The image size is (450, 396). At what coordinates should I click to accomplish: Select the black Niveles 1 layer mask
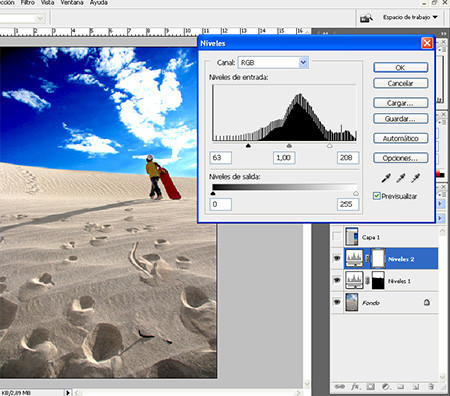(x=378, y=280)
